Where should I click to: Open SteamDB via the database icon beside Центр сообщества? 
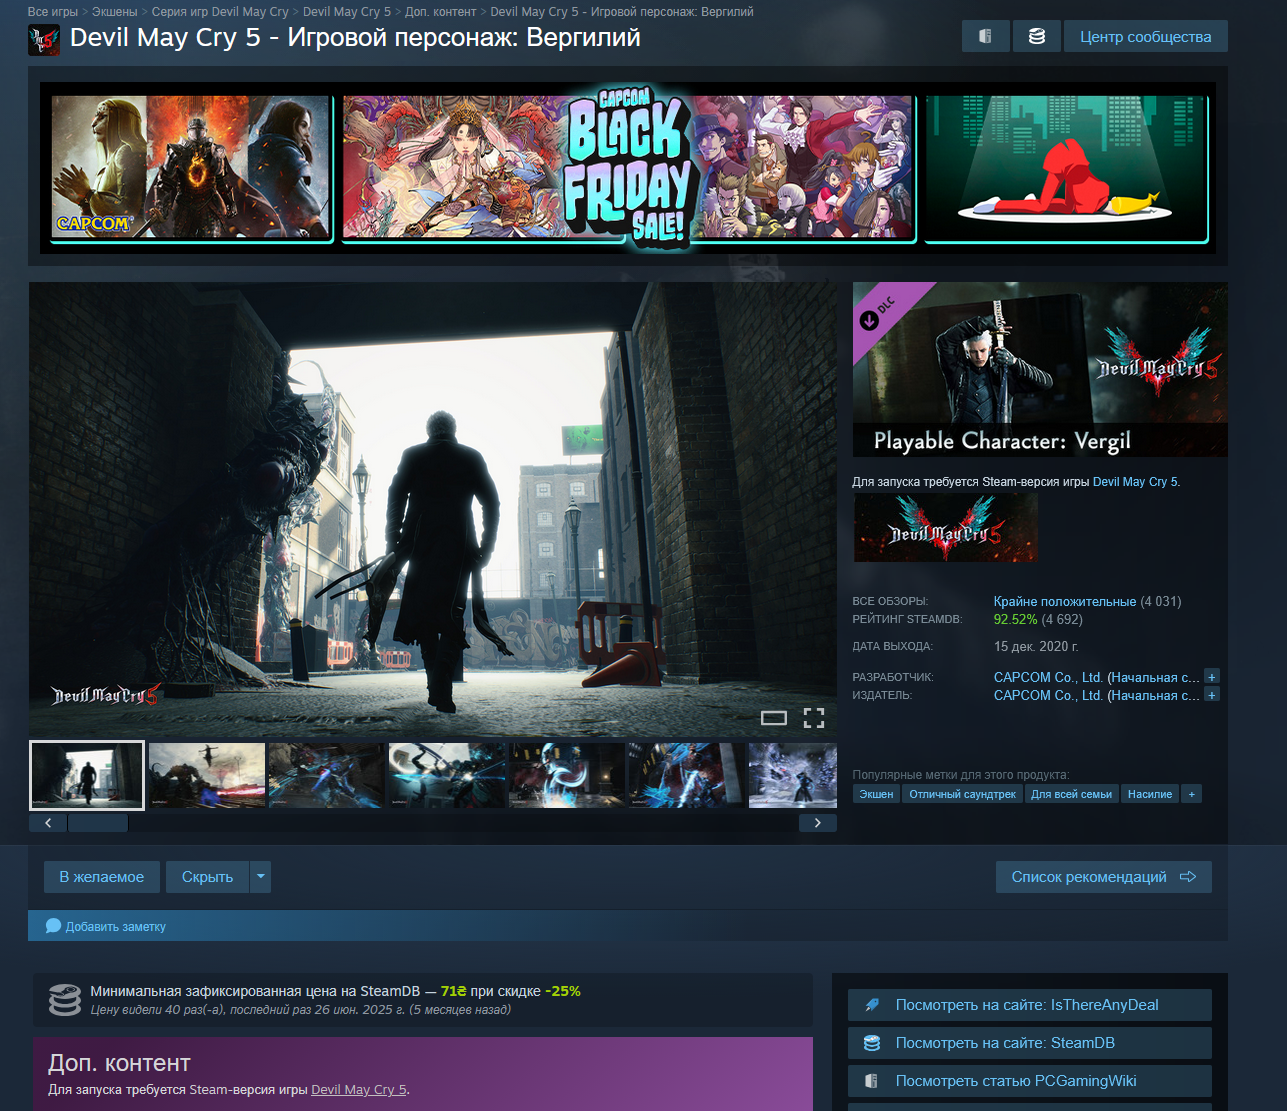(x=1037, y=37)
